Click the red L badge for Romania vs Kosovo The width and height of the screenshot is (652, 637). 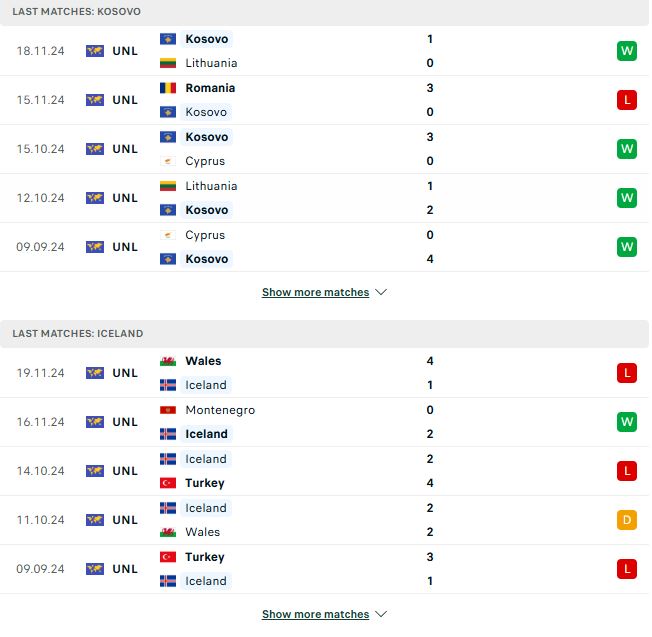point(627,100)
